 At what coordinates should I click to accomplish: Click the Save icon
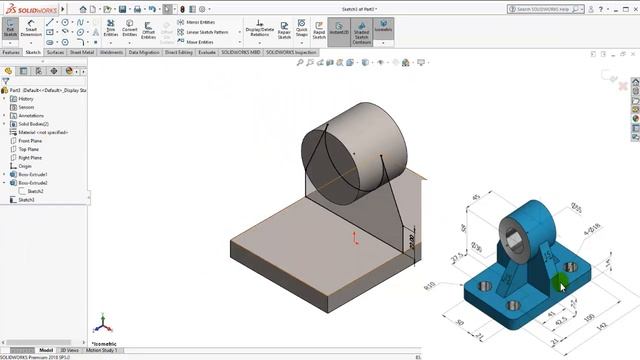click(122, 9)
